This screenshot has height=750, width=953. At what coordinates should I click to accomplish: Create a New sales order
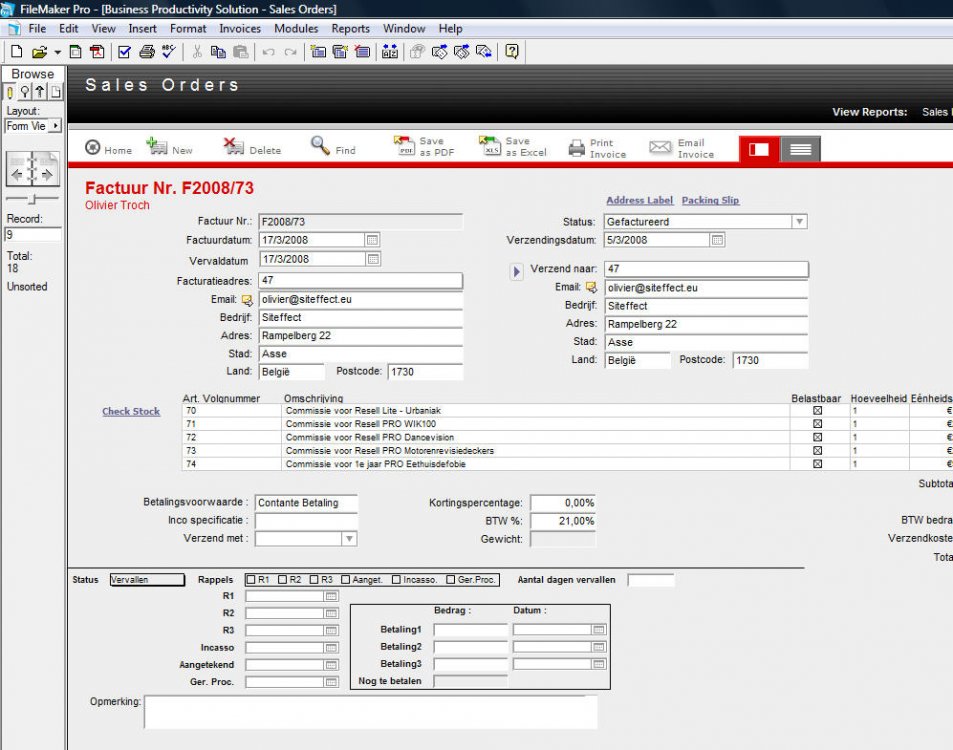click(x=157, y=147)
